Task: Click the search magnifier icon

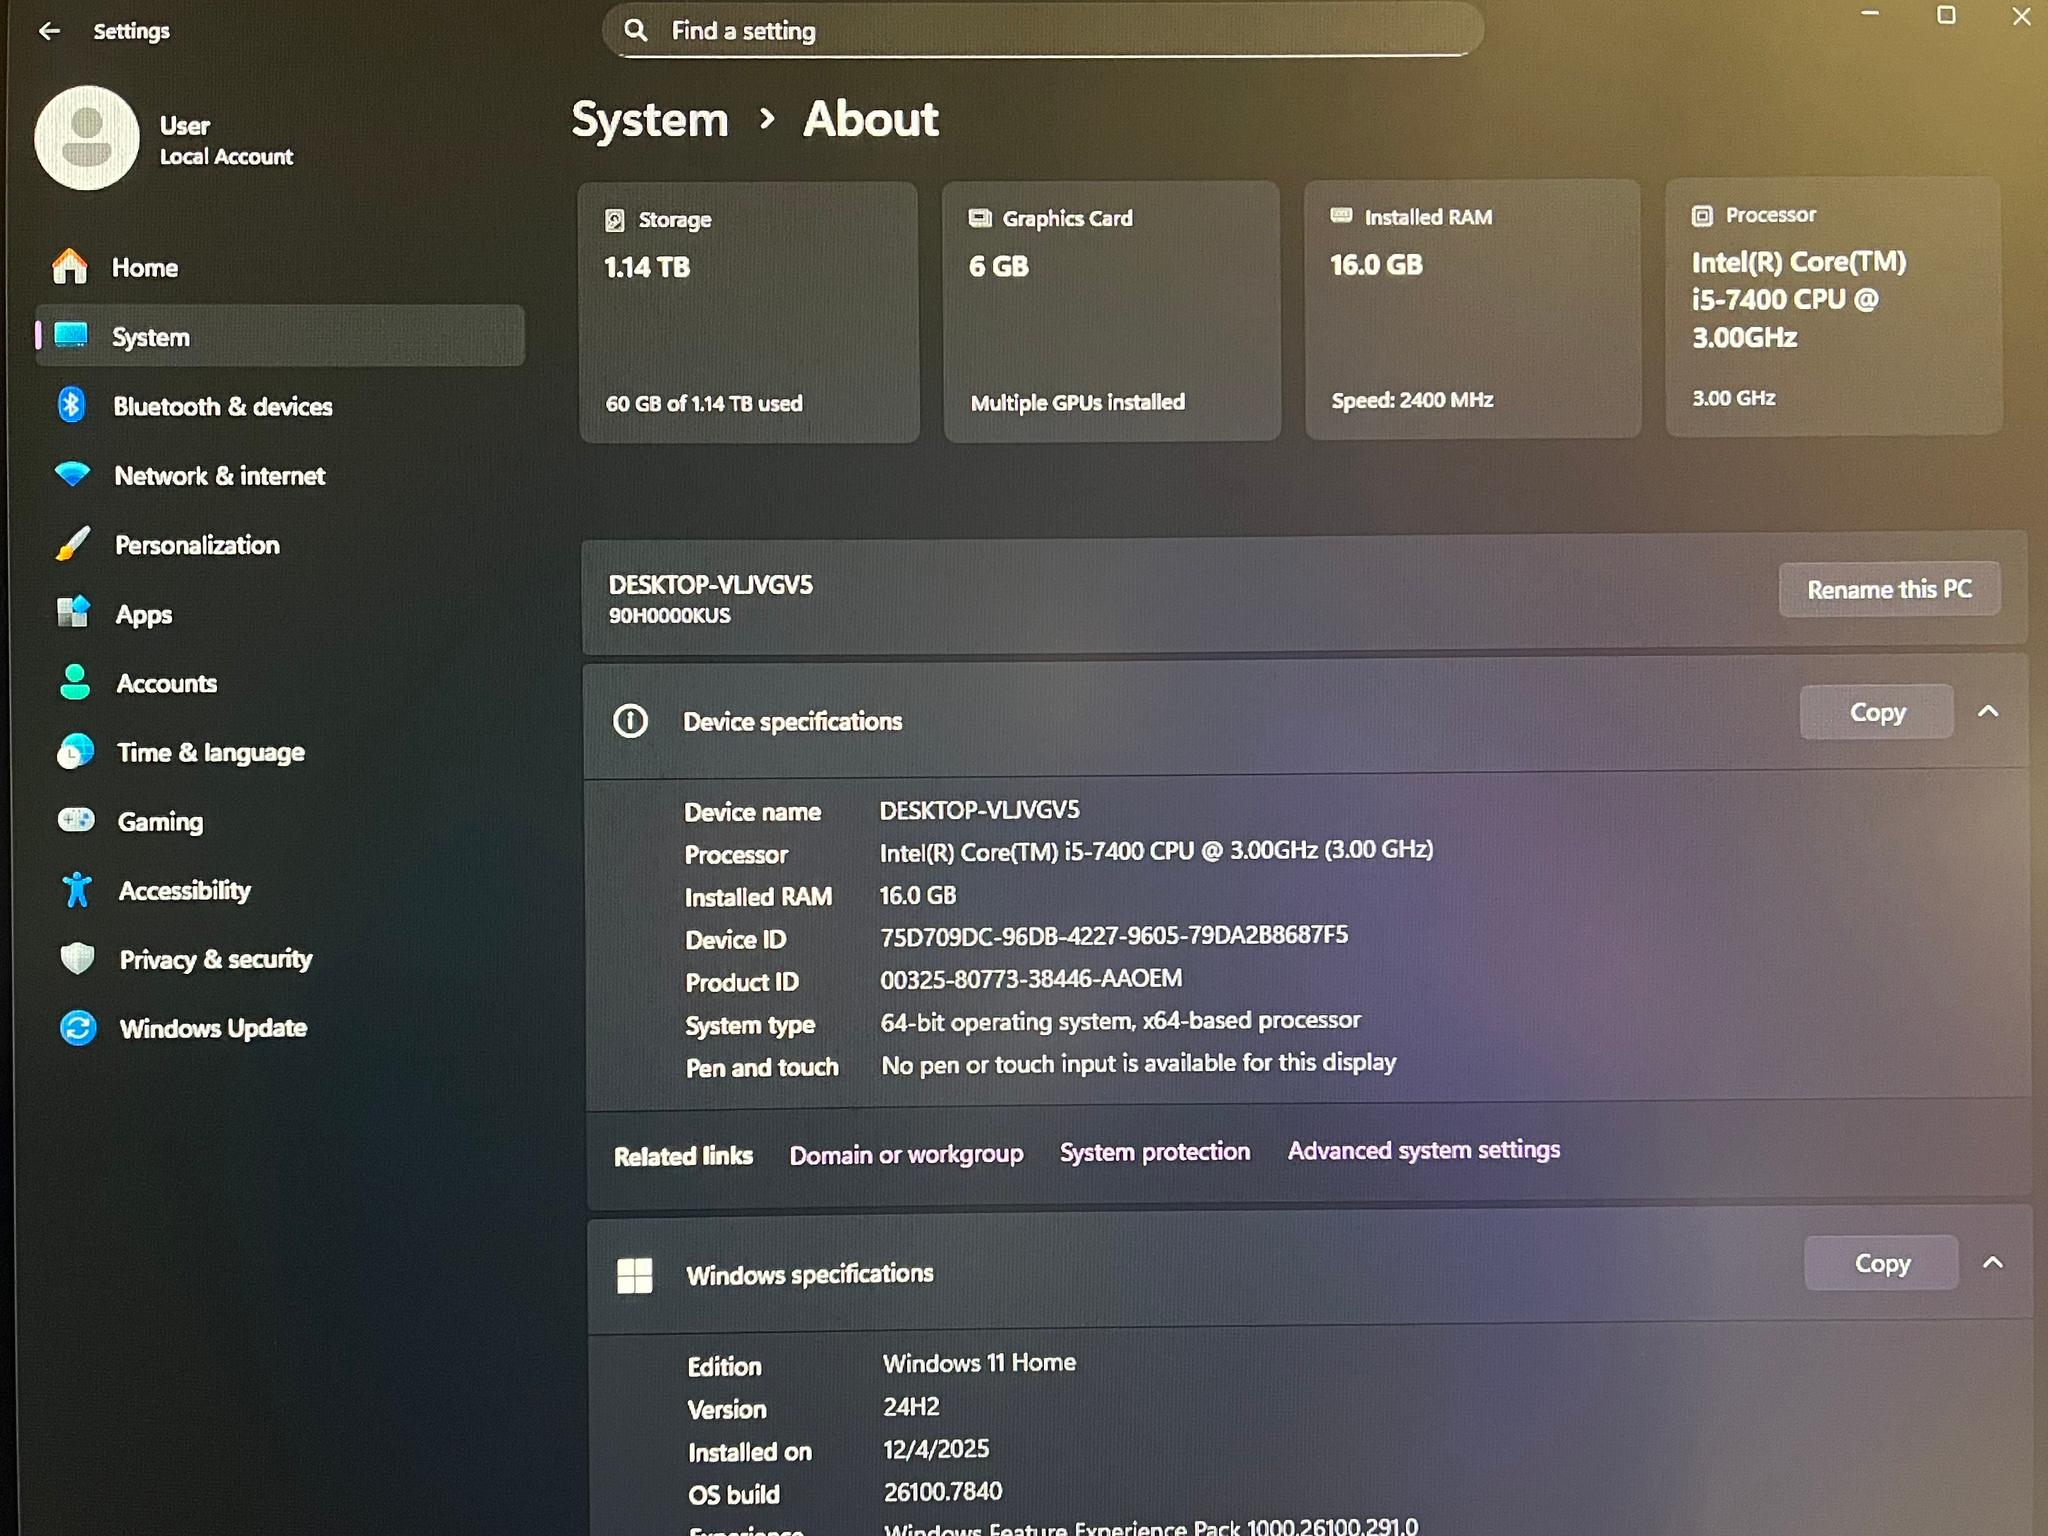Action: click(x=636, y=30)
